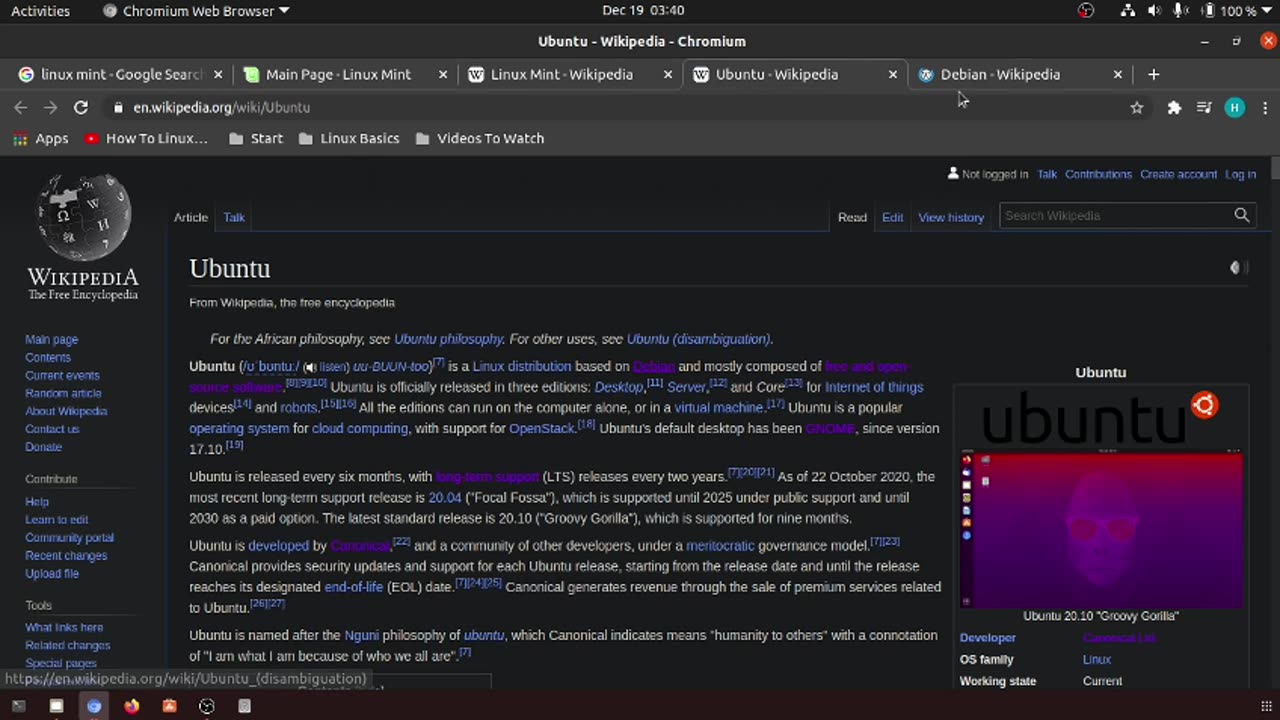The height and width of the screenshot is (720, 1280).
Task: Click the Ubuntu circle-of-friends logo in the infobox
Action: pos(1204,405)
